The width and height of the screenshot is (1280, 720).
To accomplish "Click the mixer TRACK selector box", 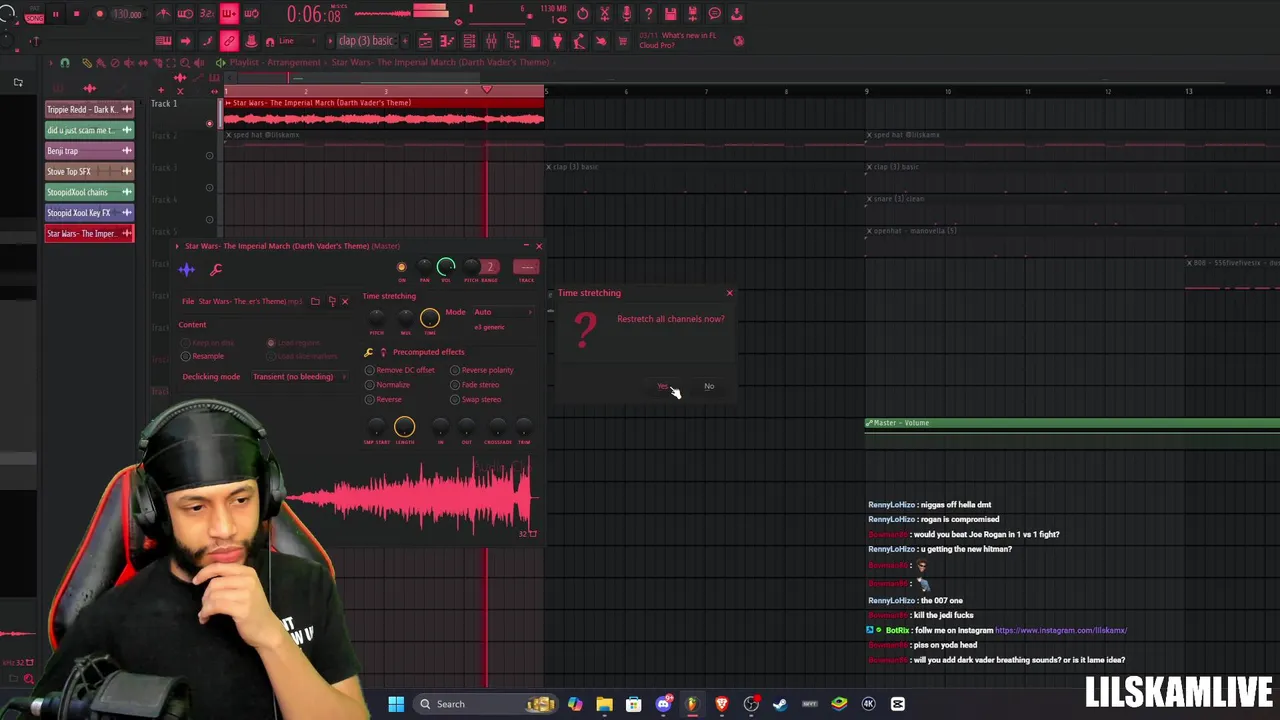I will 526,267.
